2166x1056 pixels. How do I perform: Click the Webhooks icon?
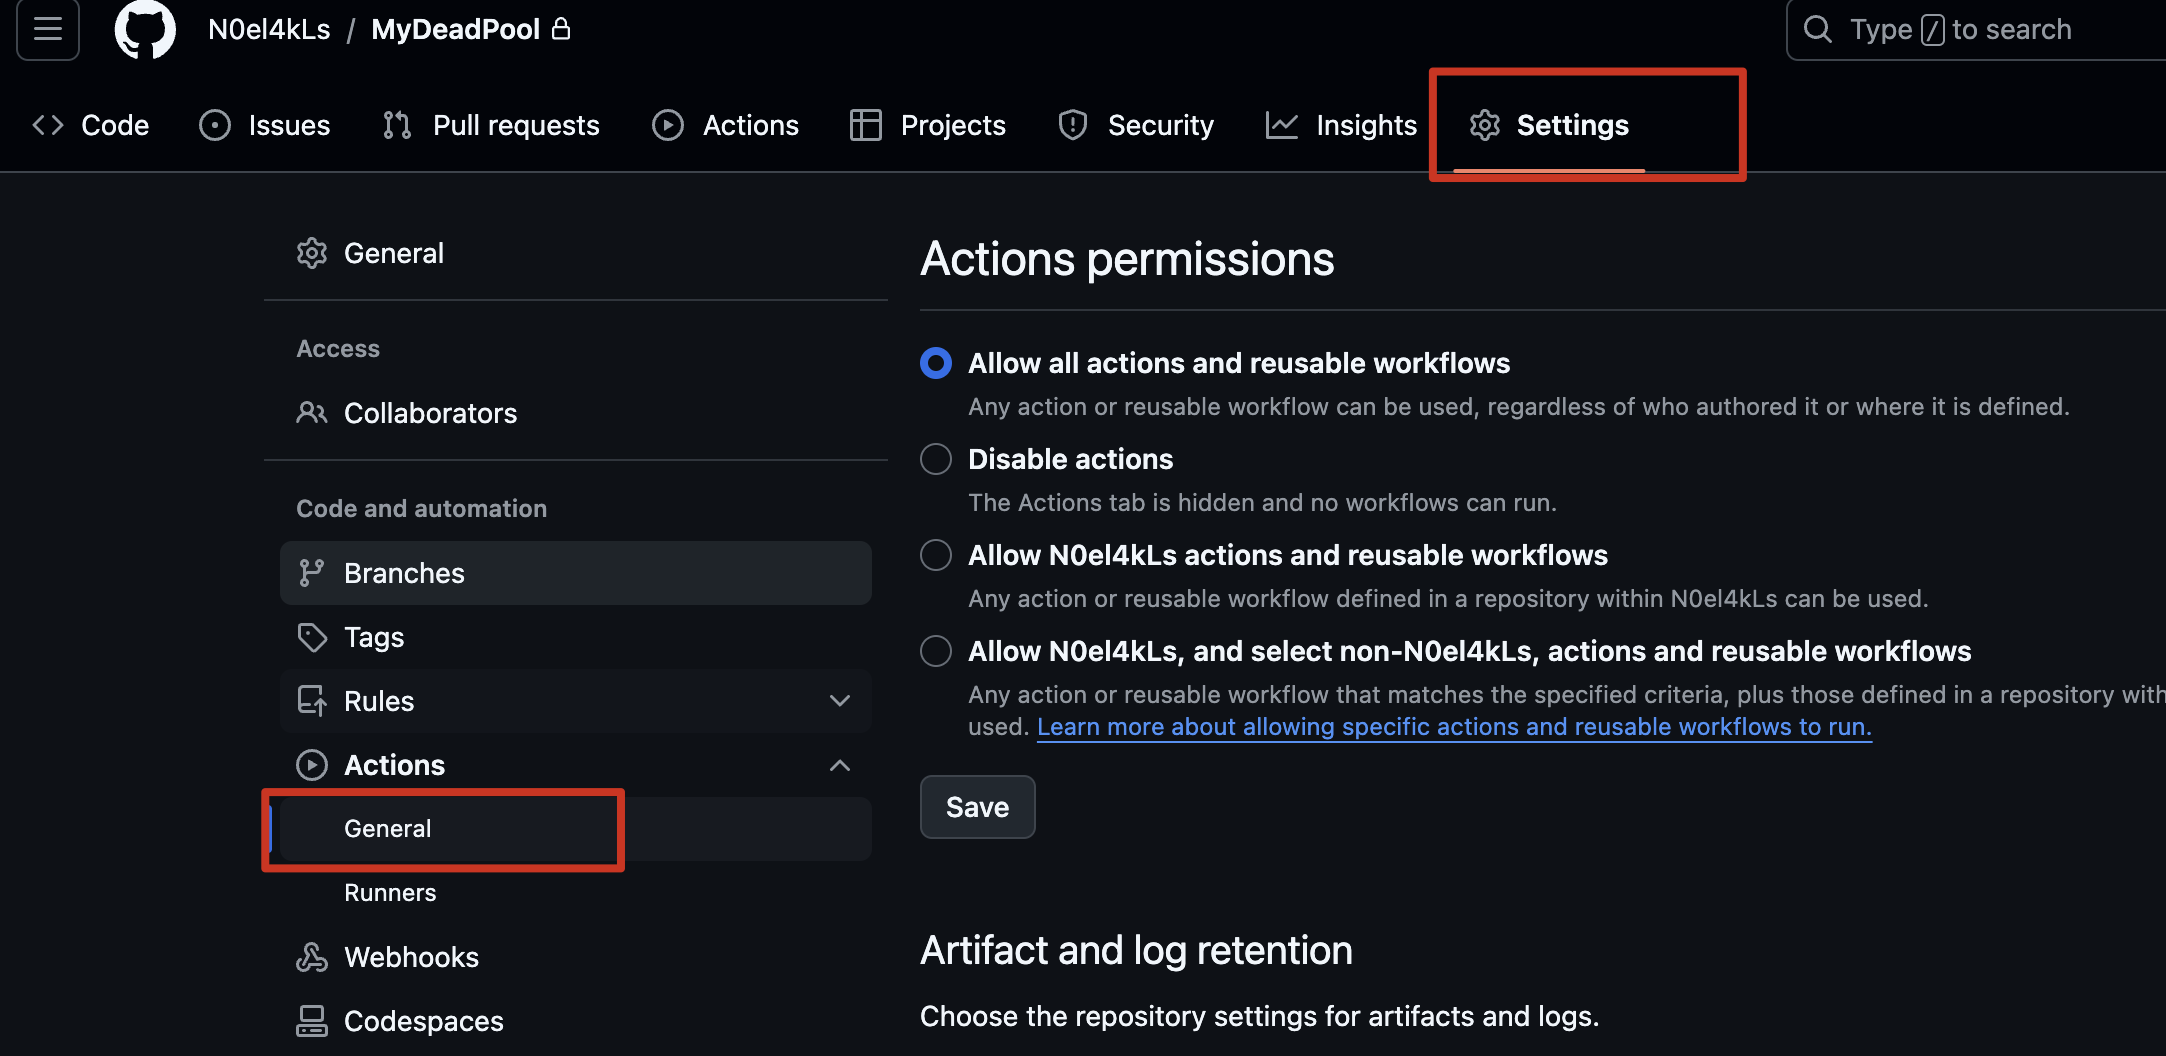pos(312,957)
